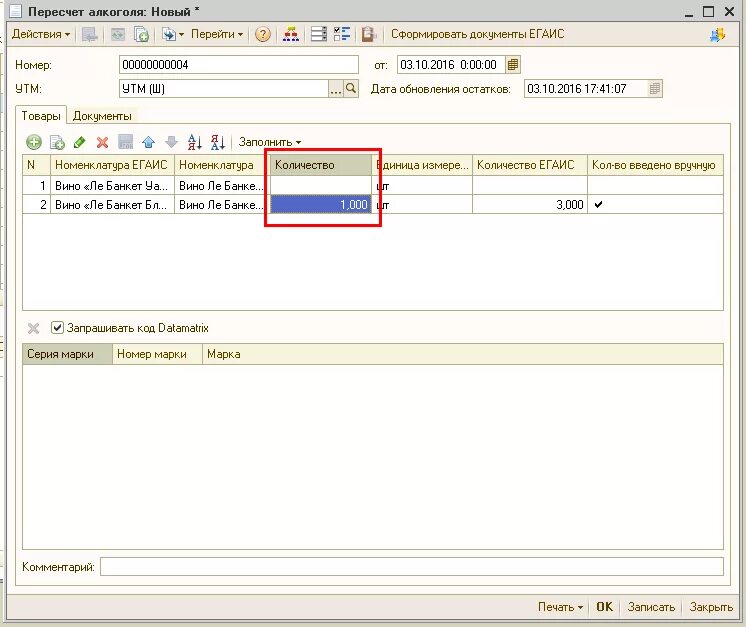
Task: Click the edit row pencil icon
Action: [79, 142]
